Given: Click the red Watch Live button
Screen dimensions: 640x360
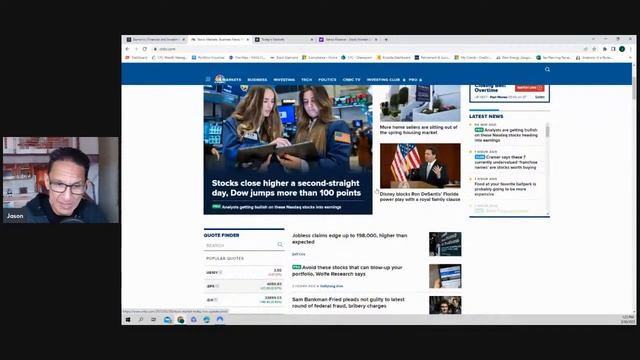Looking at the screenshot, I should 529,88.
